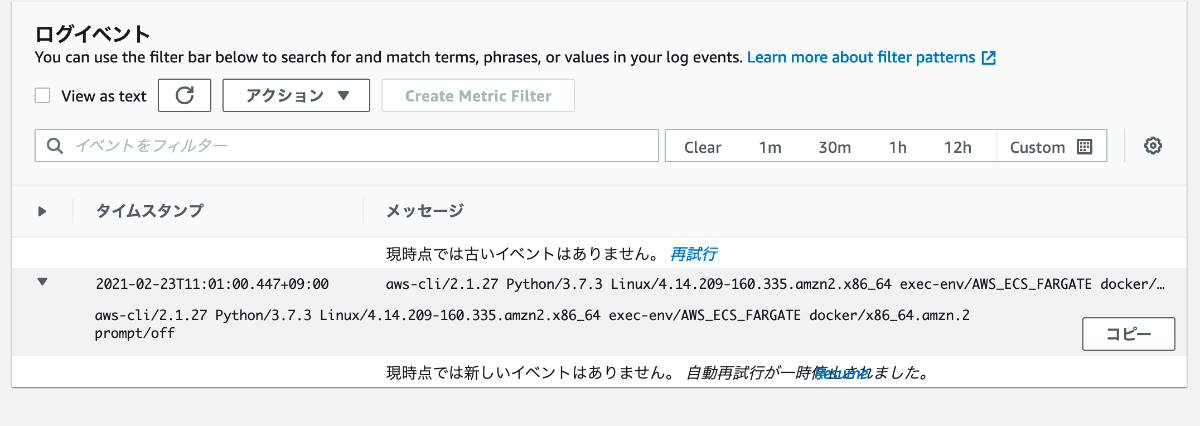
Task: Focus the イベントをフィルター search field
Action: pyautogui.click(x=347, y=146)
